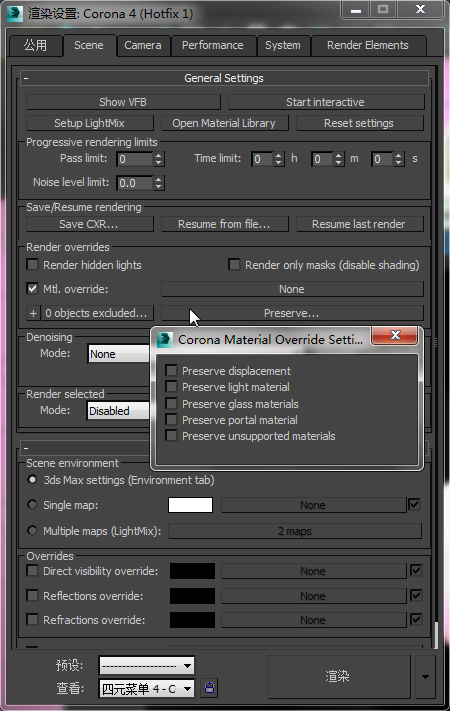The image size is (450, 711).
Task: Click Resume from file button
Action: 224,224
